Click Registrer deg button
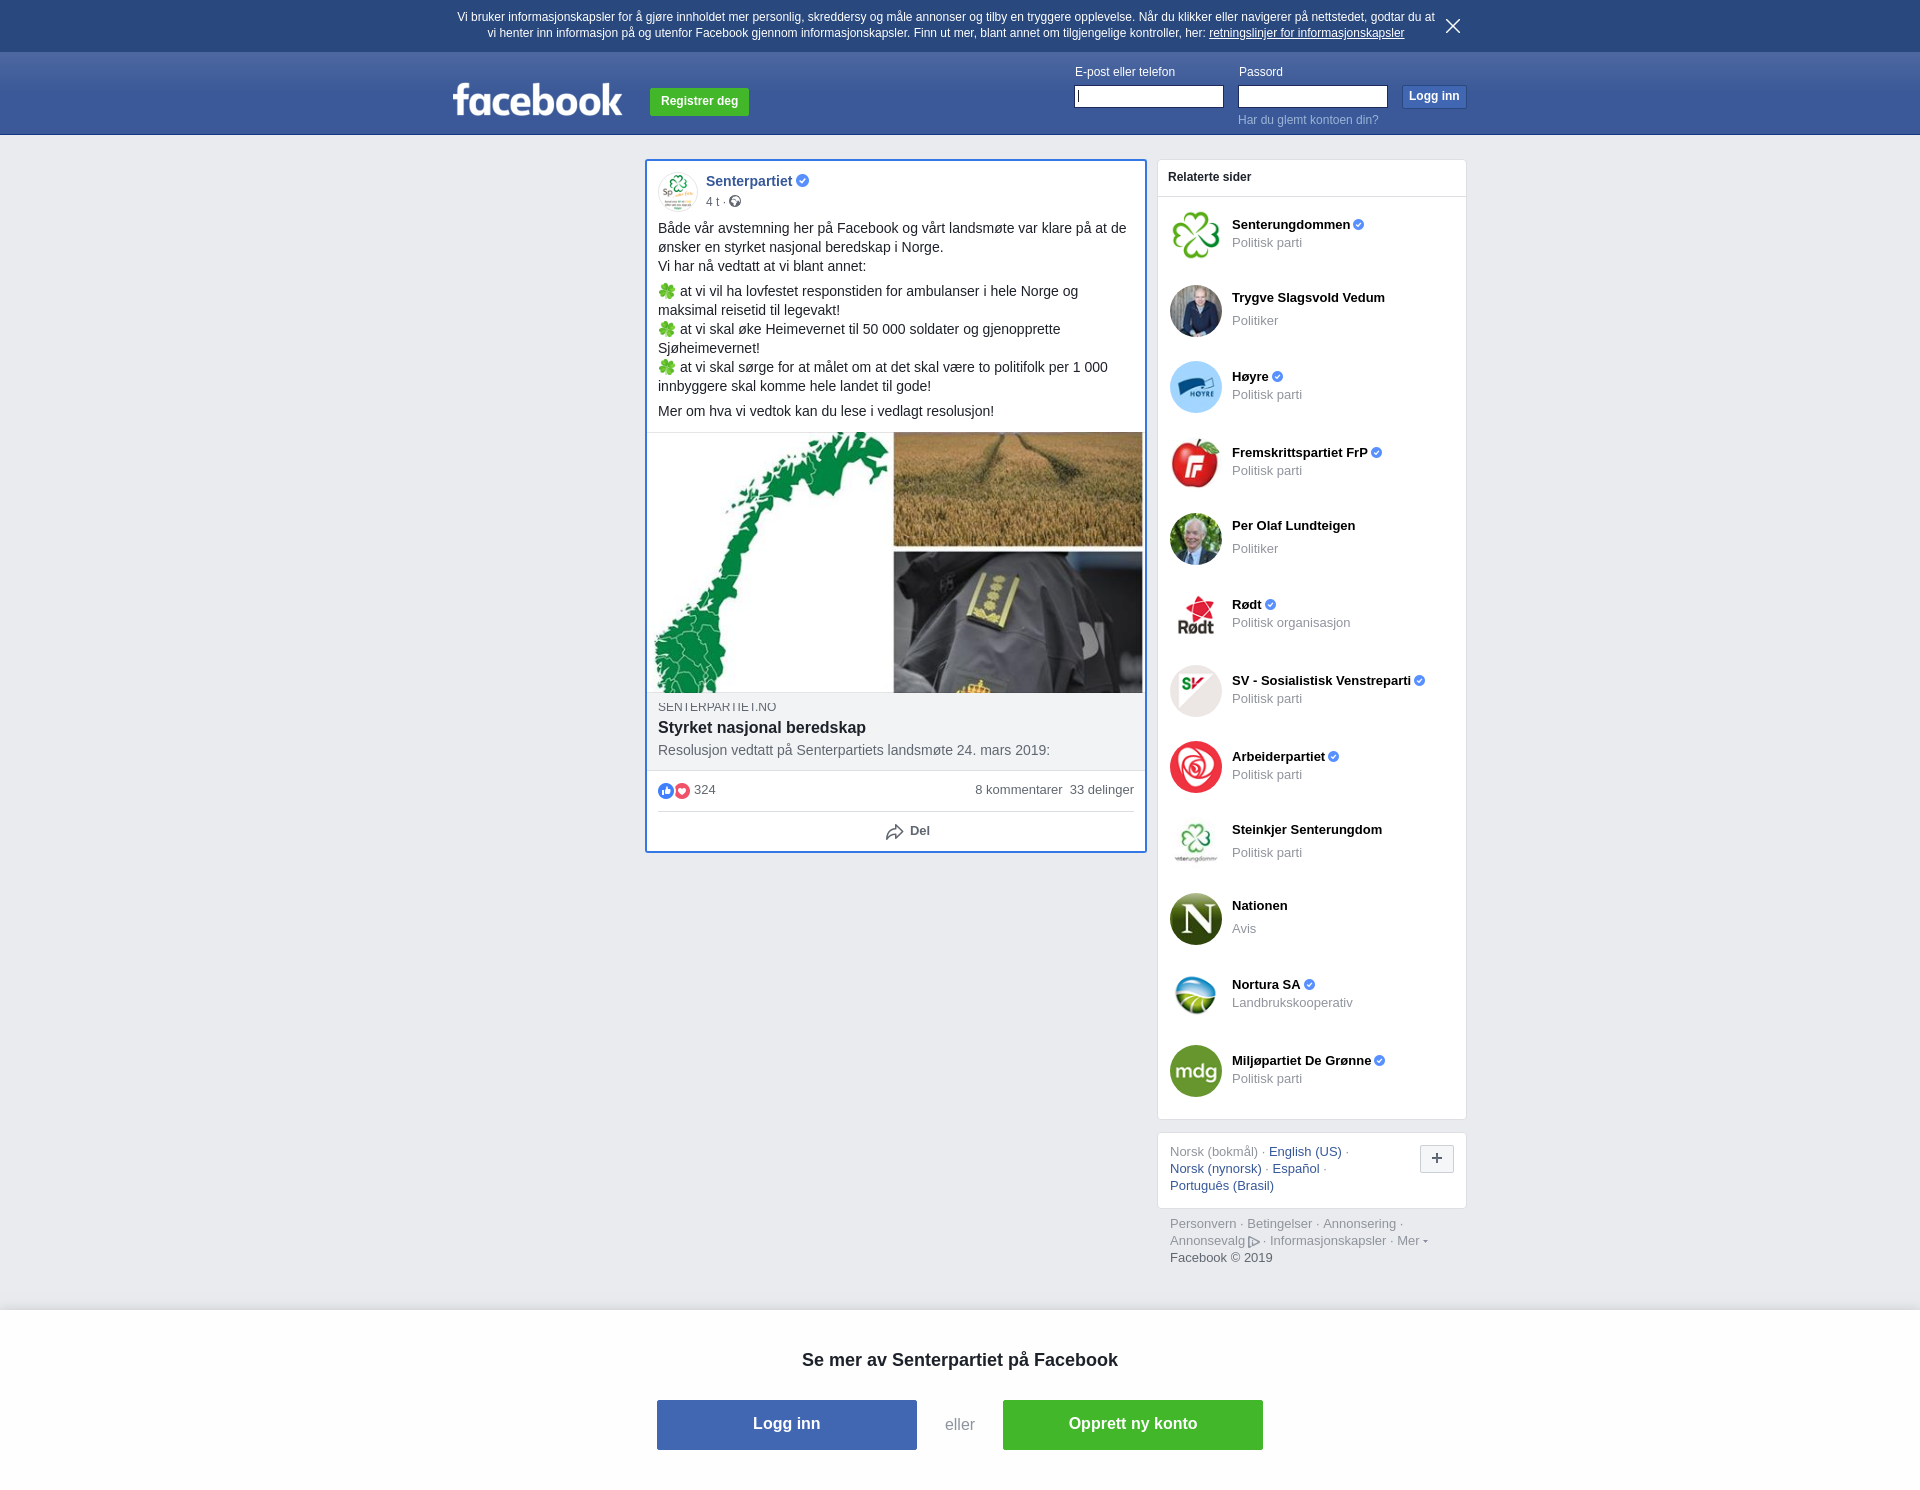Screen dimensions: 1920x1490 [x=699, y=102]
